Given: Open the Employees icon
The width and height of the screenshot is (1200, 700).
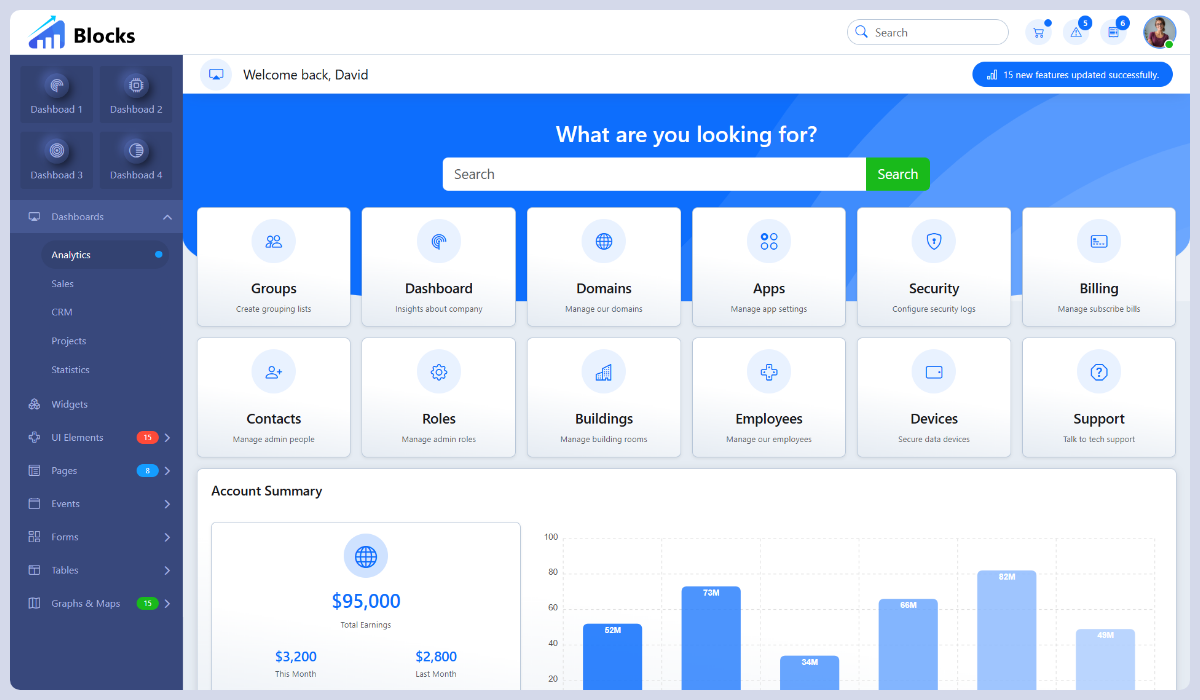Looking at the screenshot, I should click(768, 371).
